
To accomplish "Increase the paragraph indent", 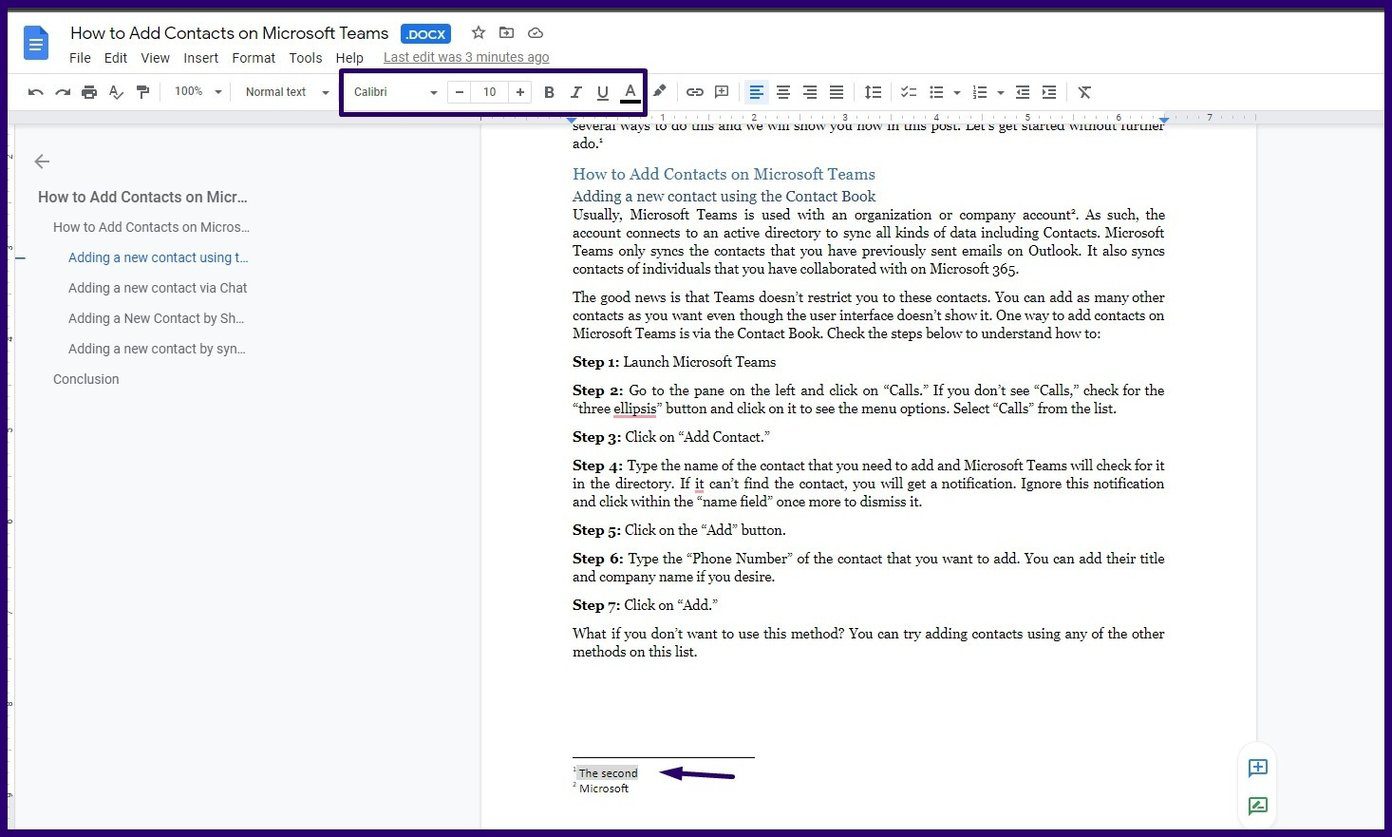I will (1049, 92).
